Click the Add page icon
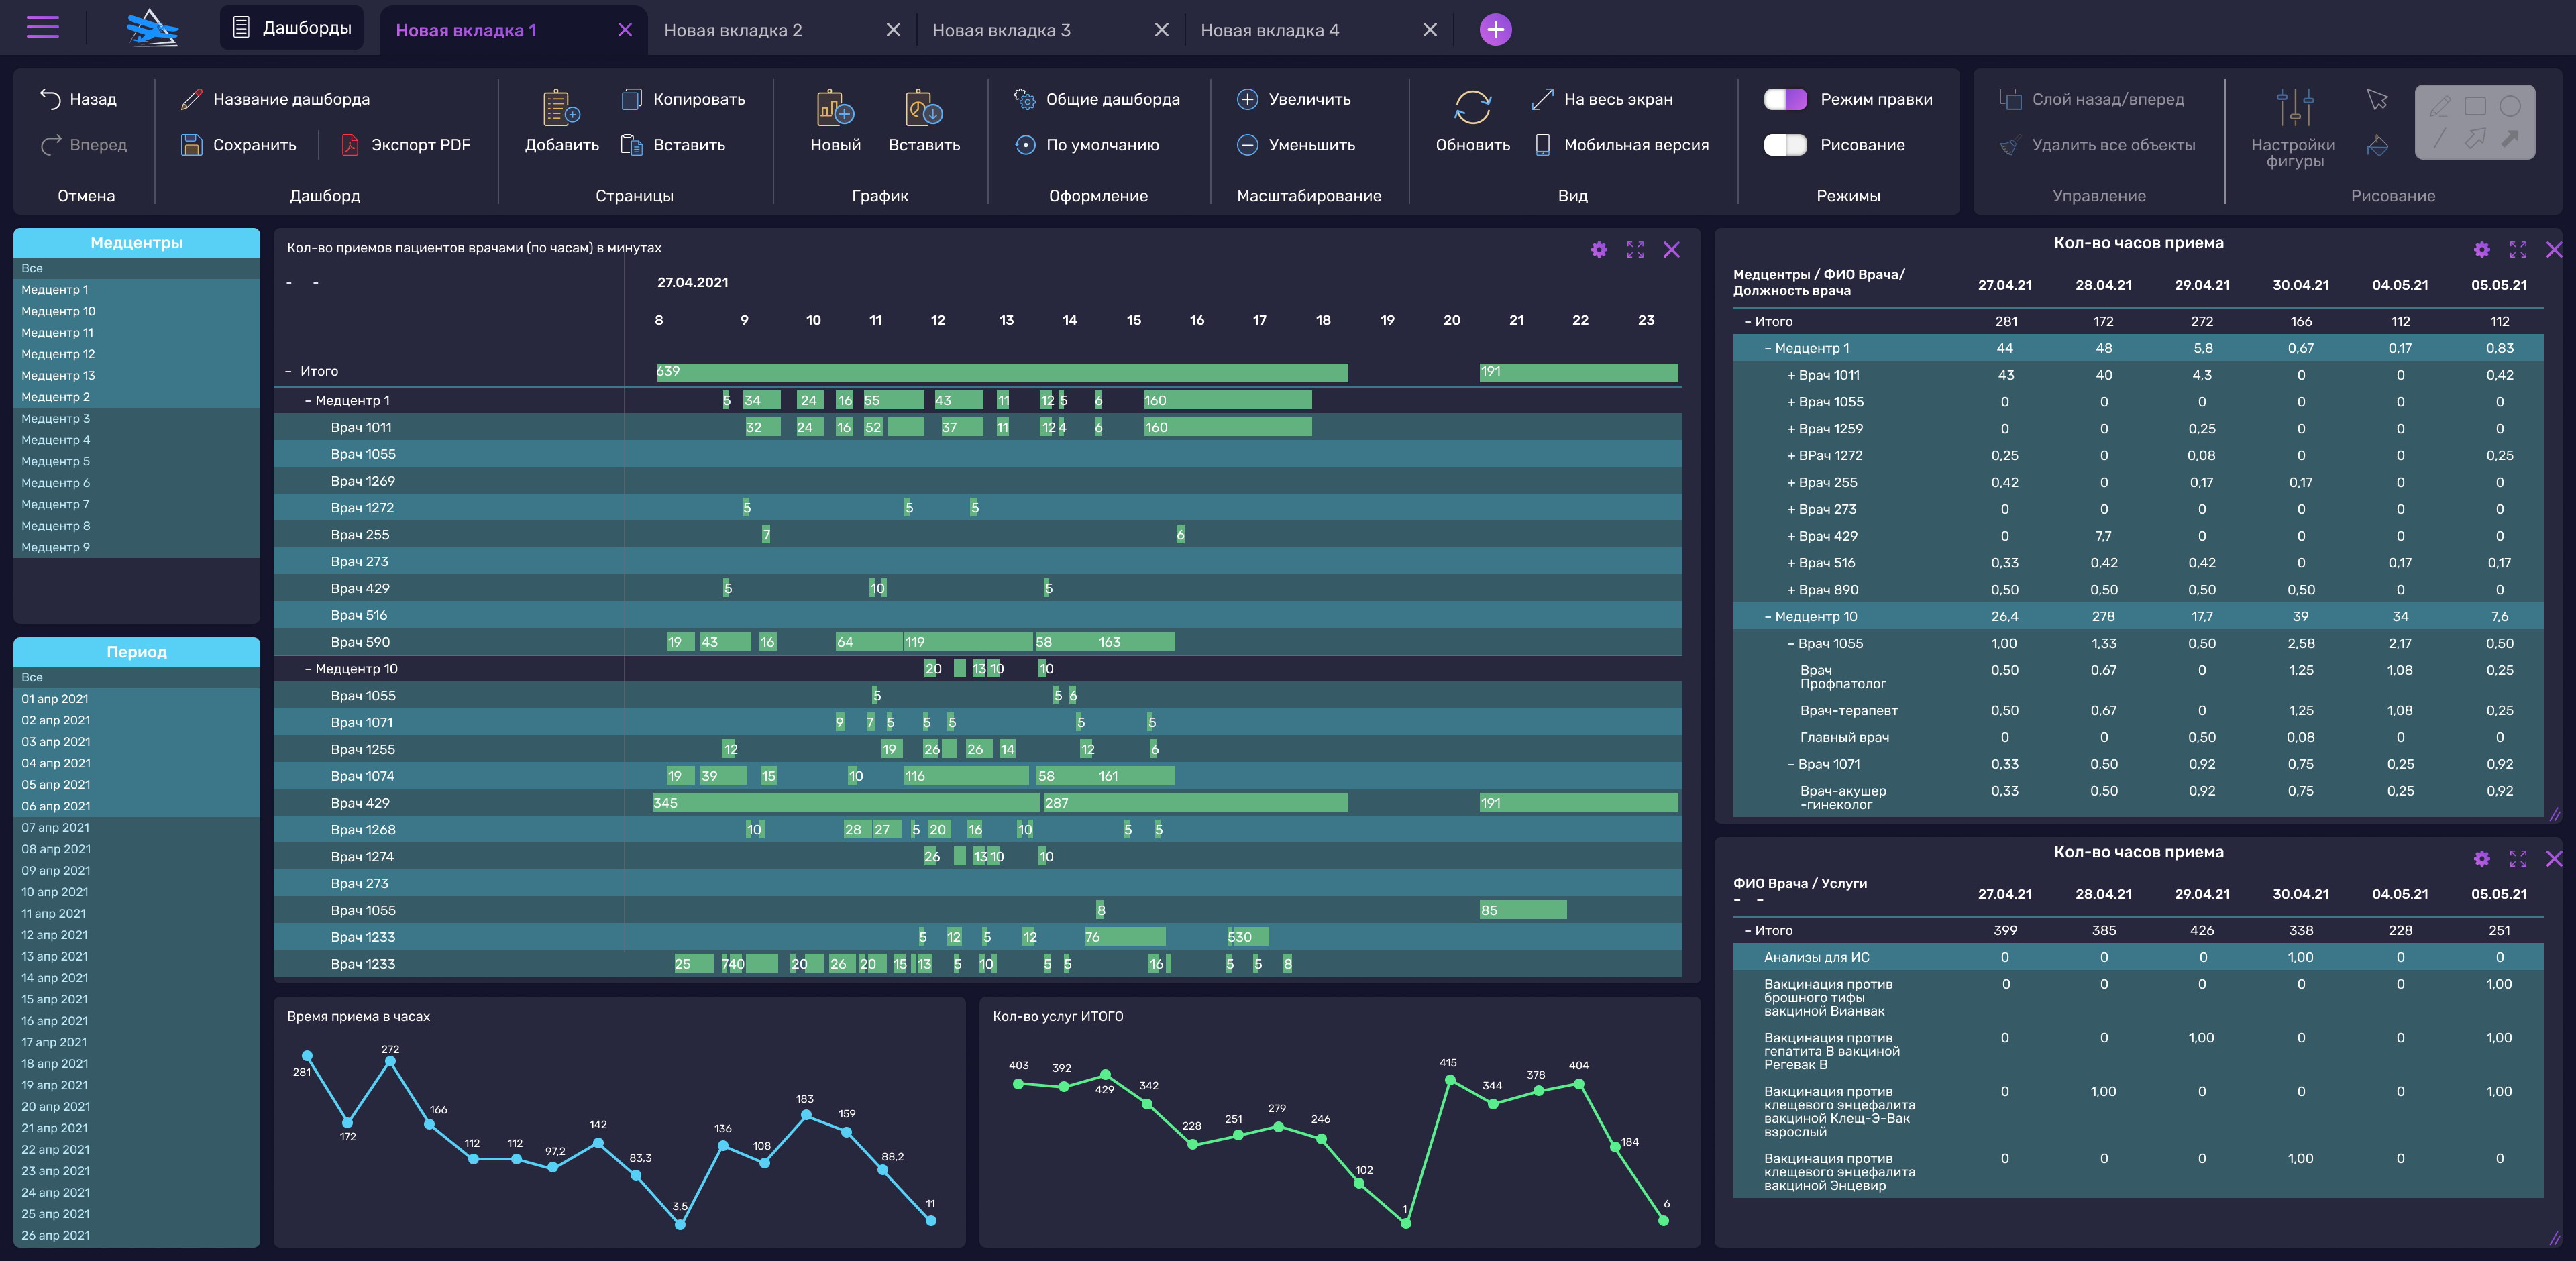The width and height of the screenshot is (2576, 1261). (x=561, y=108)
